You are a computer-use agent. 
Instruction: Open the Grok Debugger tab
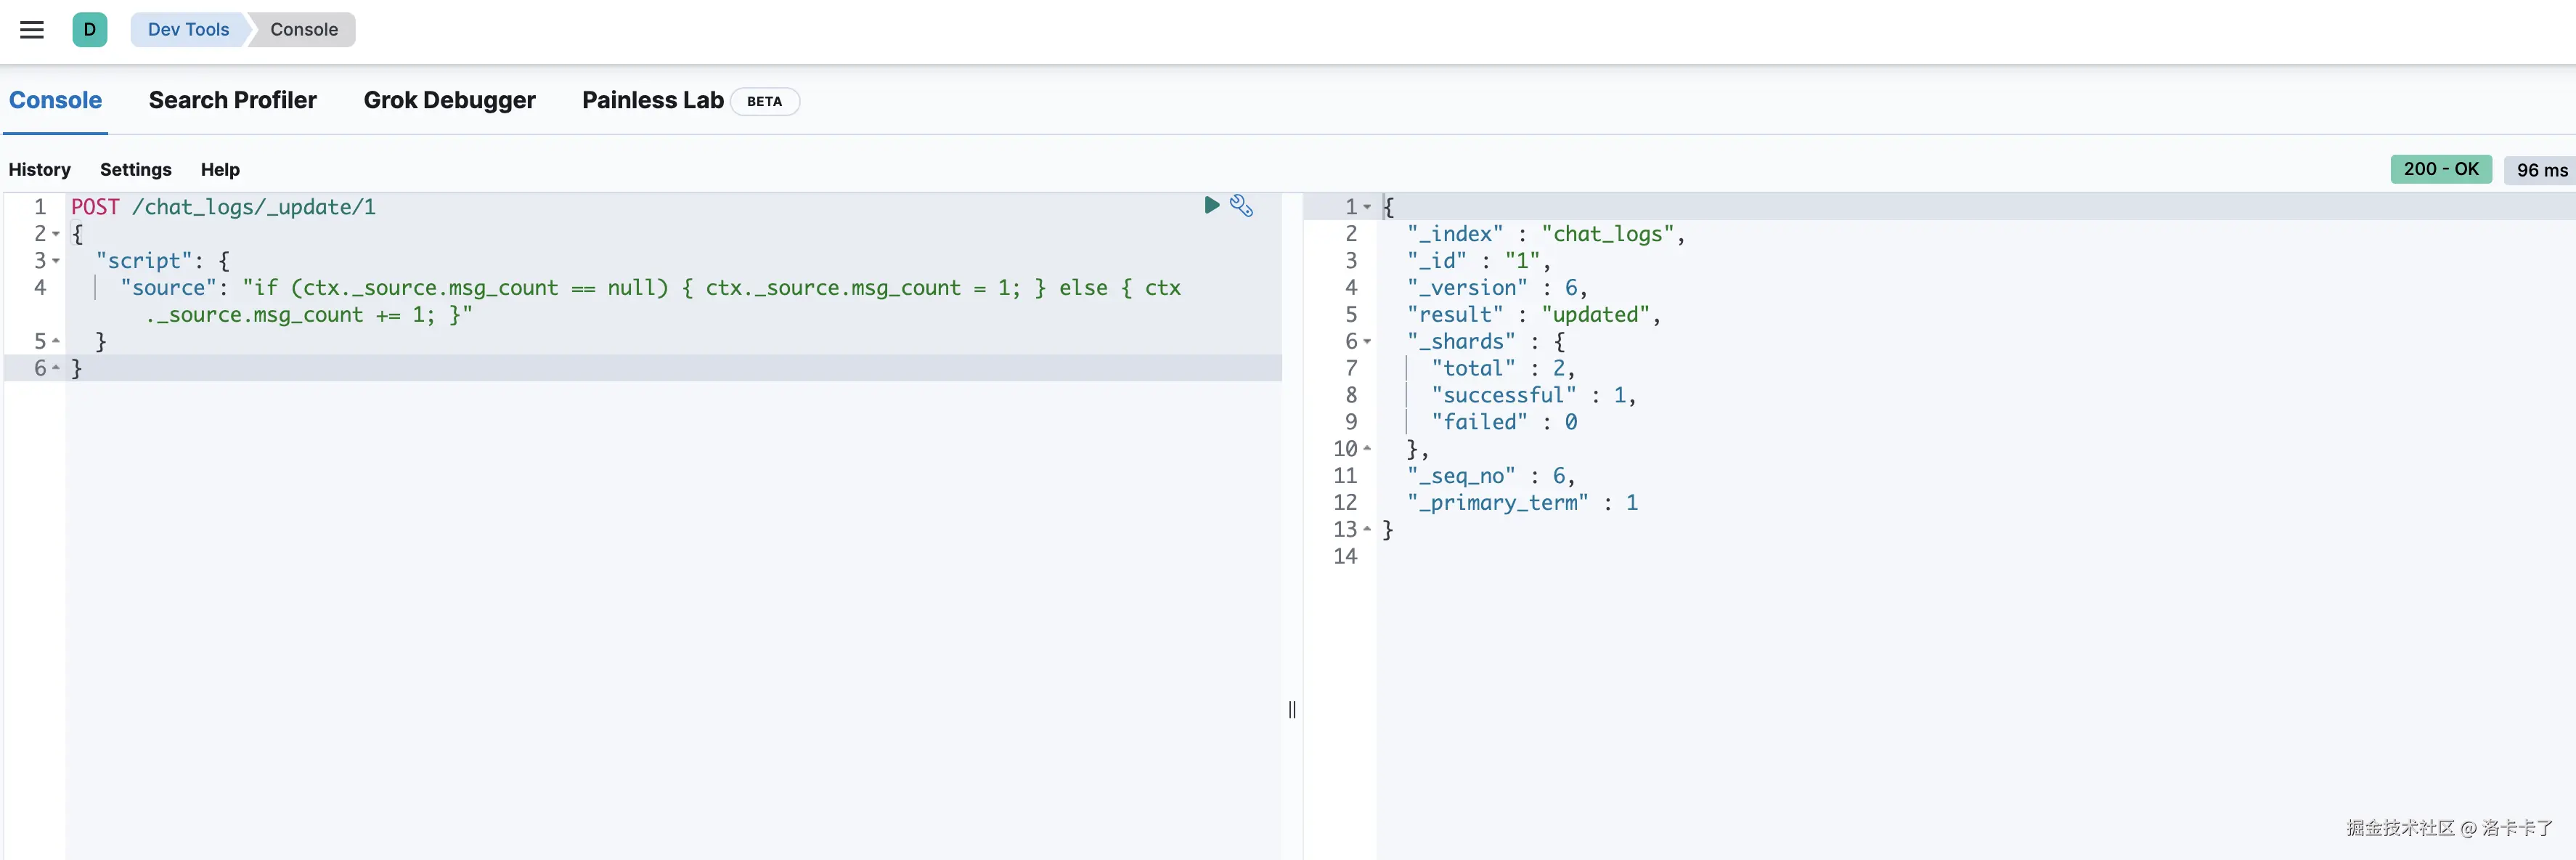click(449, 100)
